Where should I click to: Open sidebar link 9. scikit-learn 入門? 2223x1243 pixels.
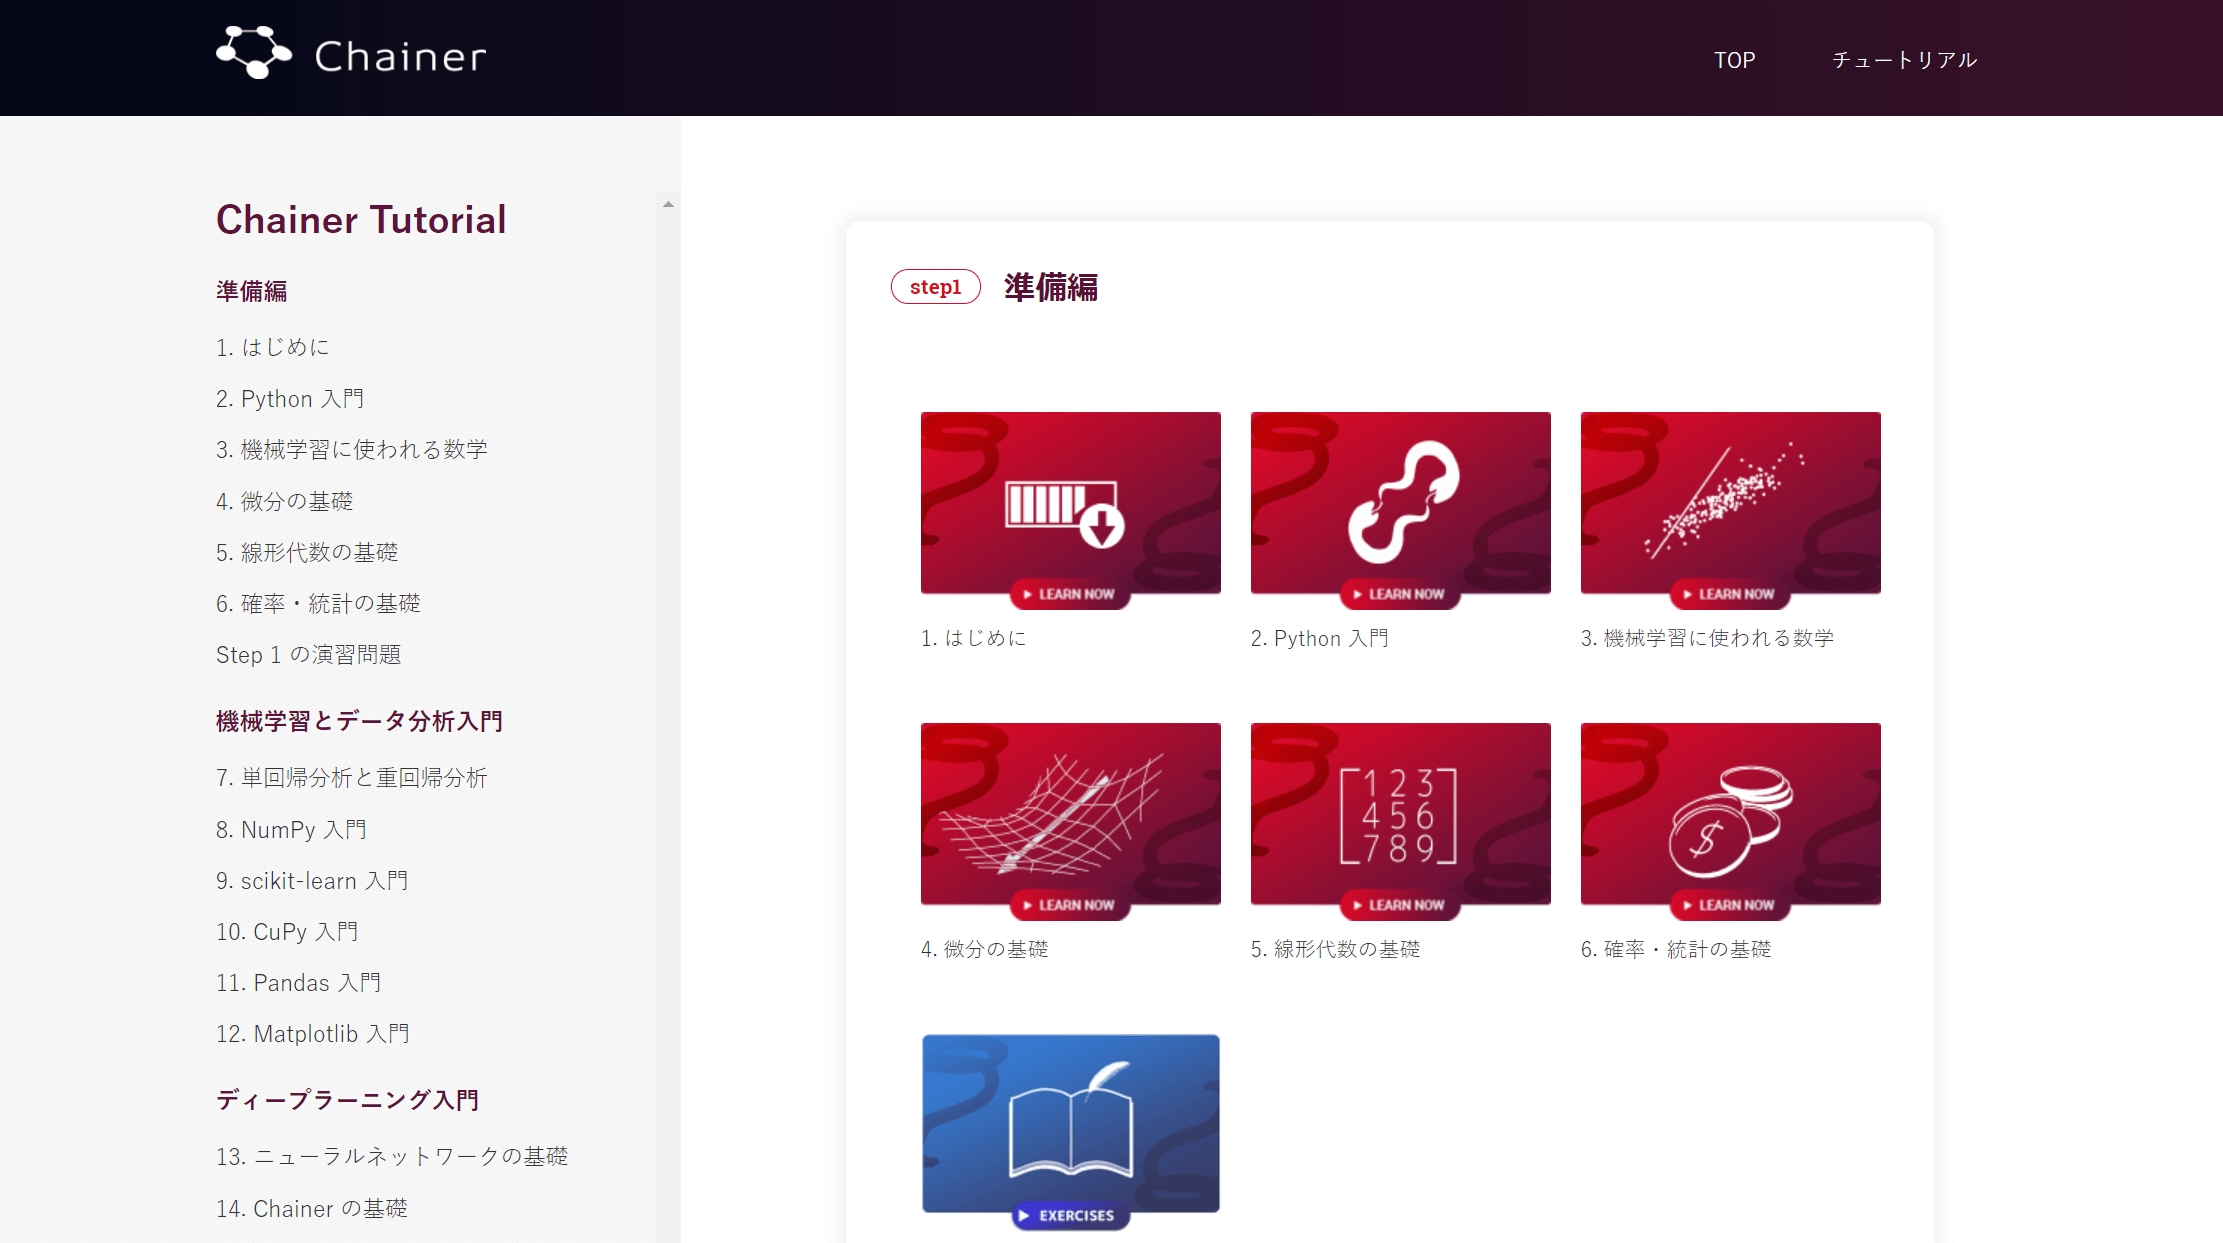312,881
